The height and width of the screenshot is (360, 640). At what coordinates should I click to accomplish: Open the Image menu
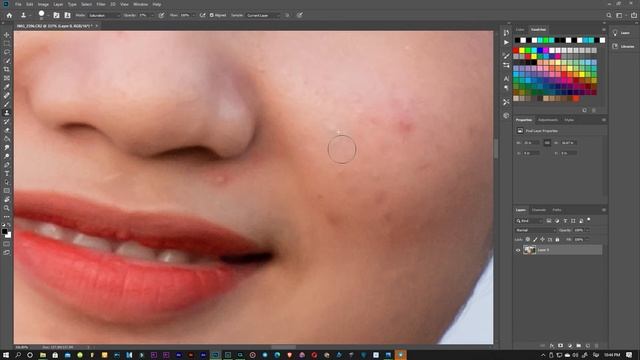coord(43,4)
